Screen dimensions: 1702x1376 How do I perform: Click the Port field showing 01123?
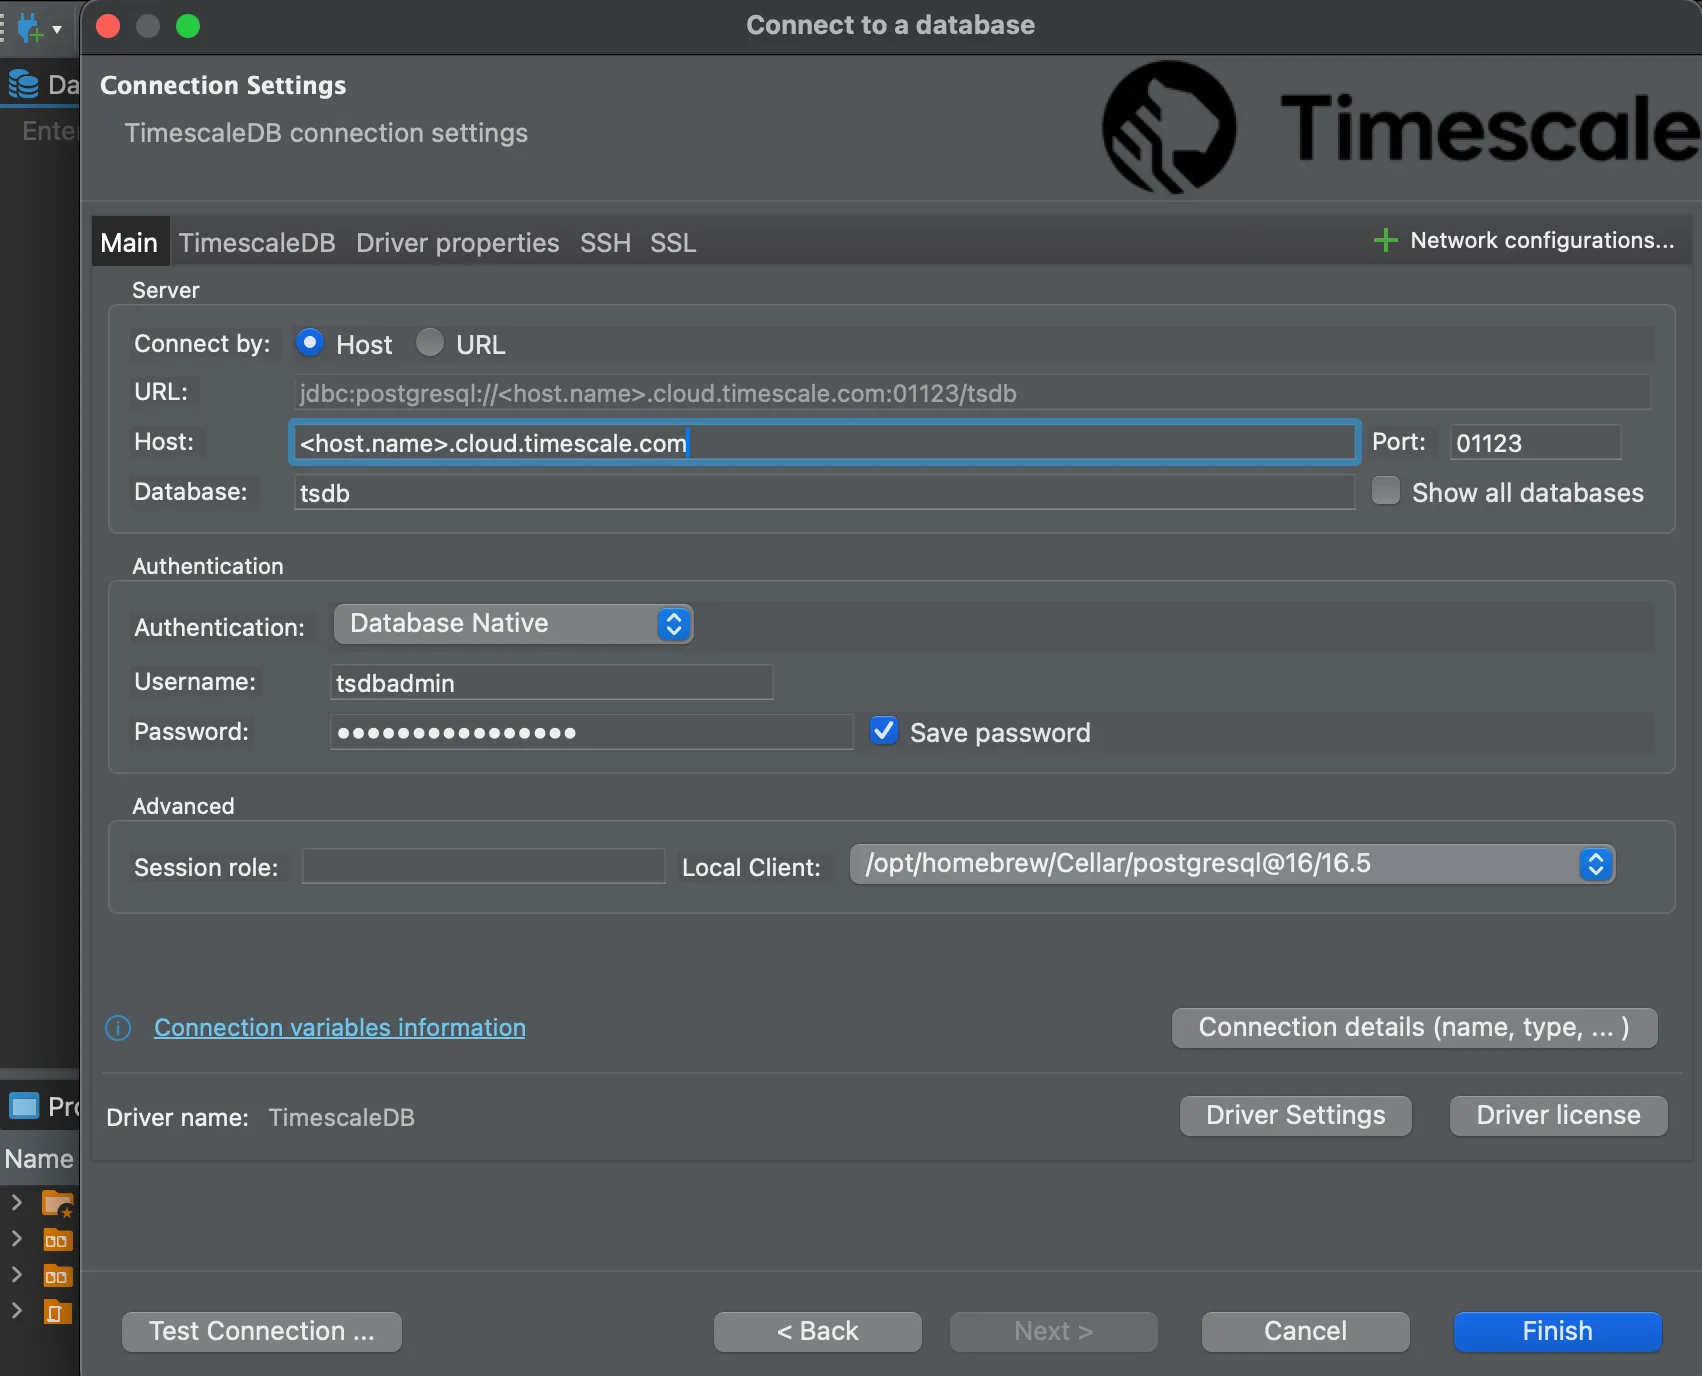[1535, 442]
